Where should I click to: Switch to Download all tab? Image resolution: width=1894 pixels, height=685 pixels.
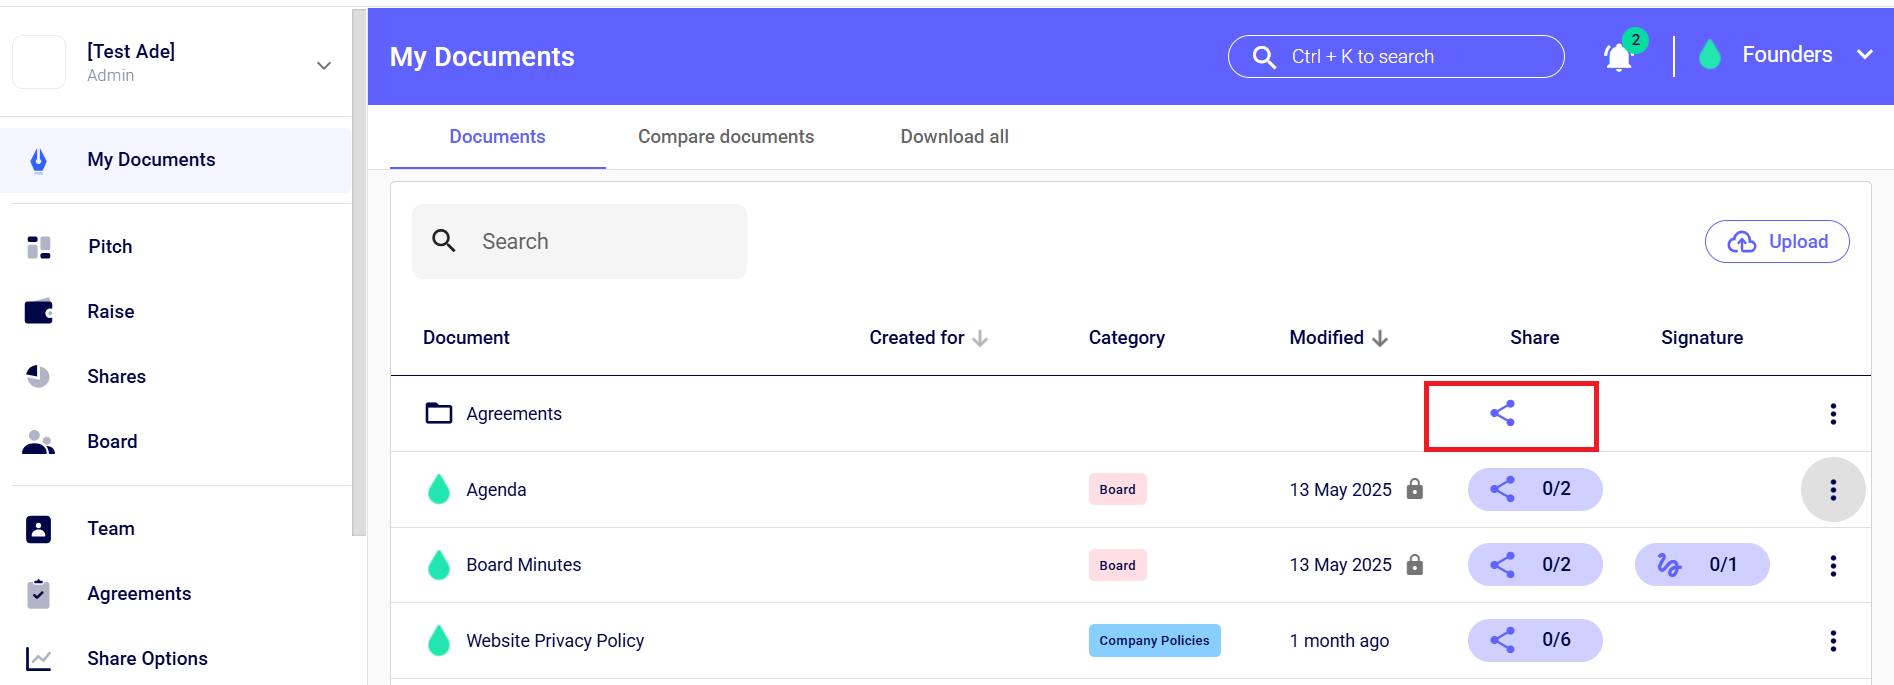point(954,137)
